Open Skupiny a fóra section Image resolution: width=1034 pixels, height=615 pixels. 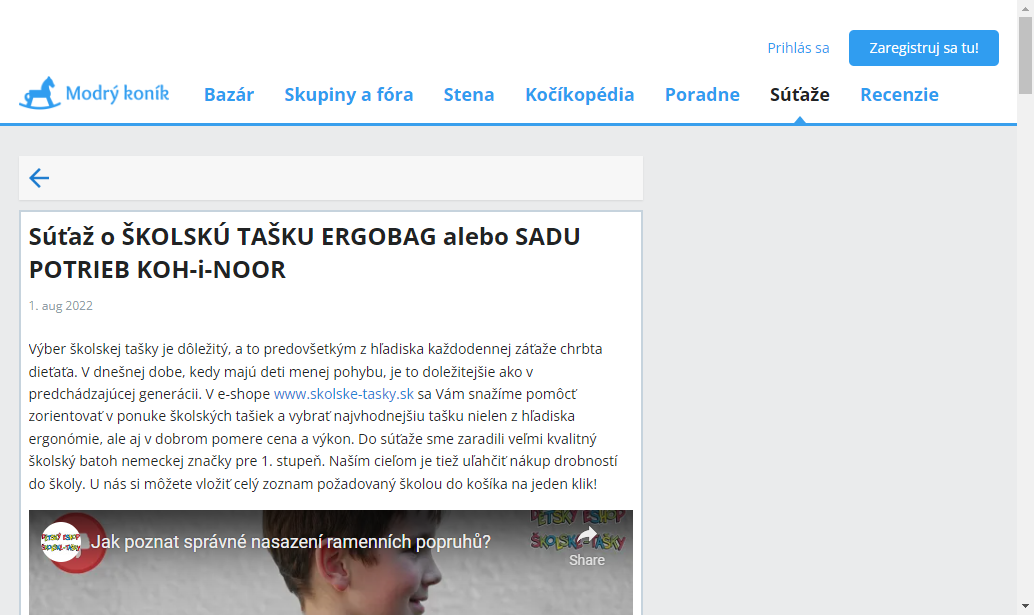[349, 94]
